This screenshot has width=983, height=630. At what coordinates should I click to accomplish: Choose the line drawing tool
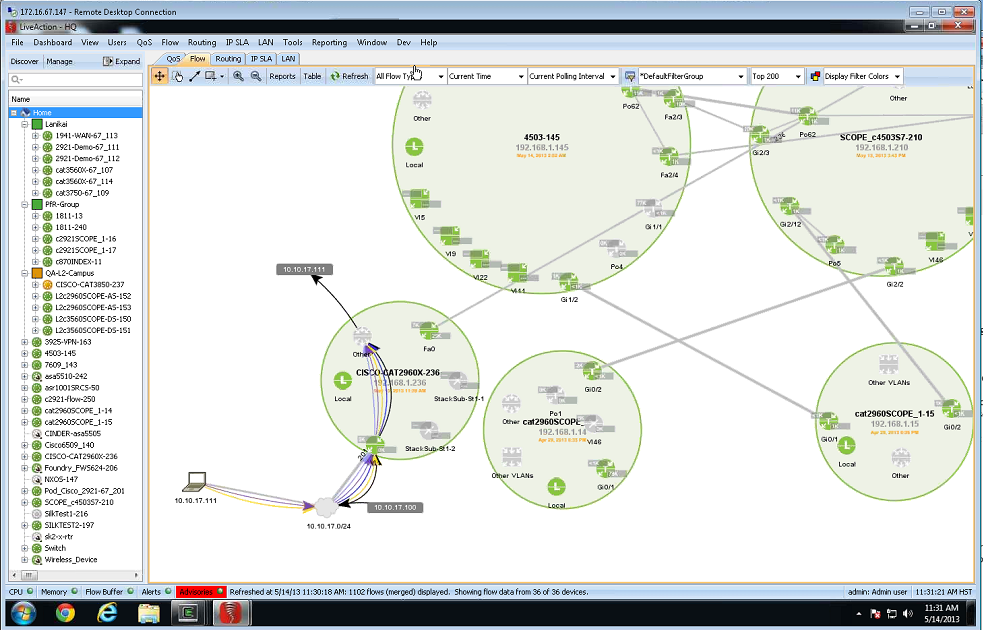194,76
